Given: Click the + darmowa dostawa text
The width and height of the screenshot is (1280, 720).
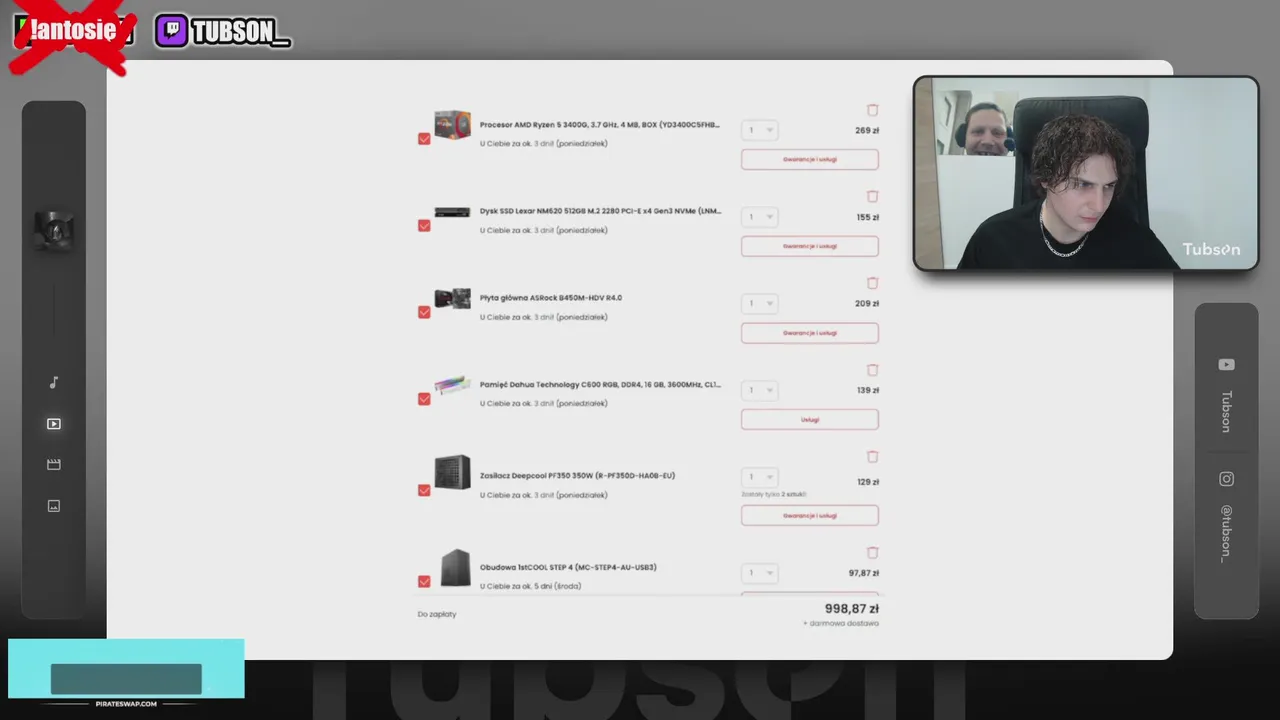Looking at the screenshot, I should pos(841,624).
